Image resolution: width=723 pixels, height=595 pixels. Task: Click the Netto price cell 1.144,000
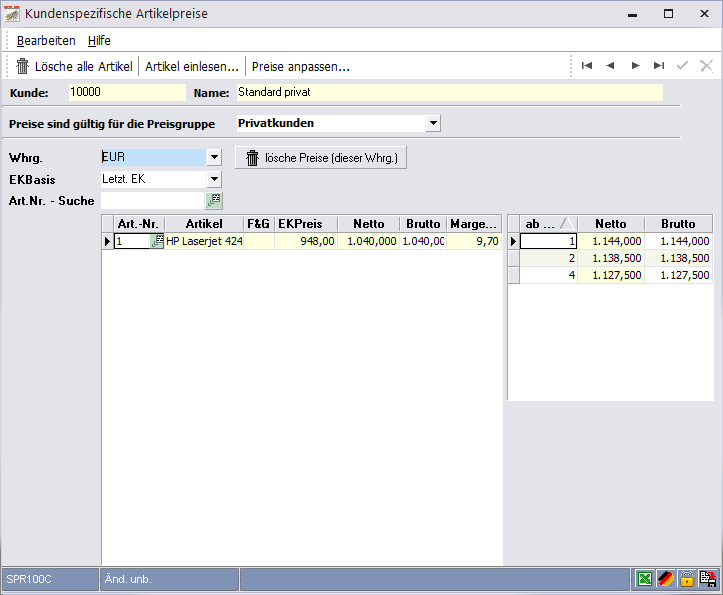[611, 241]
